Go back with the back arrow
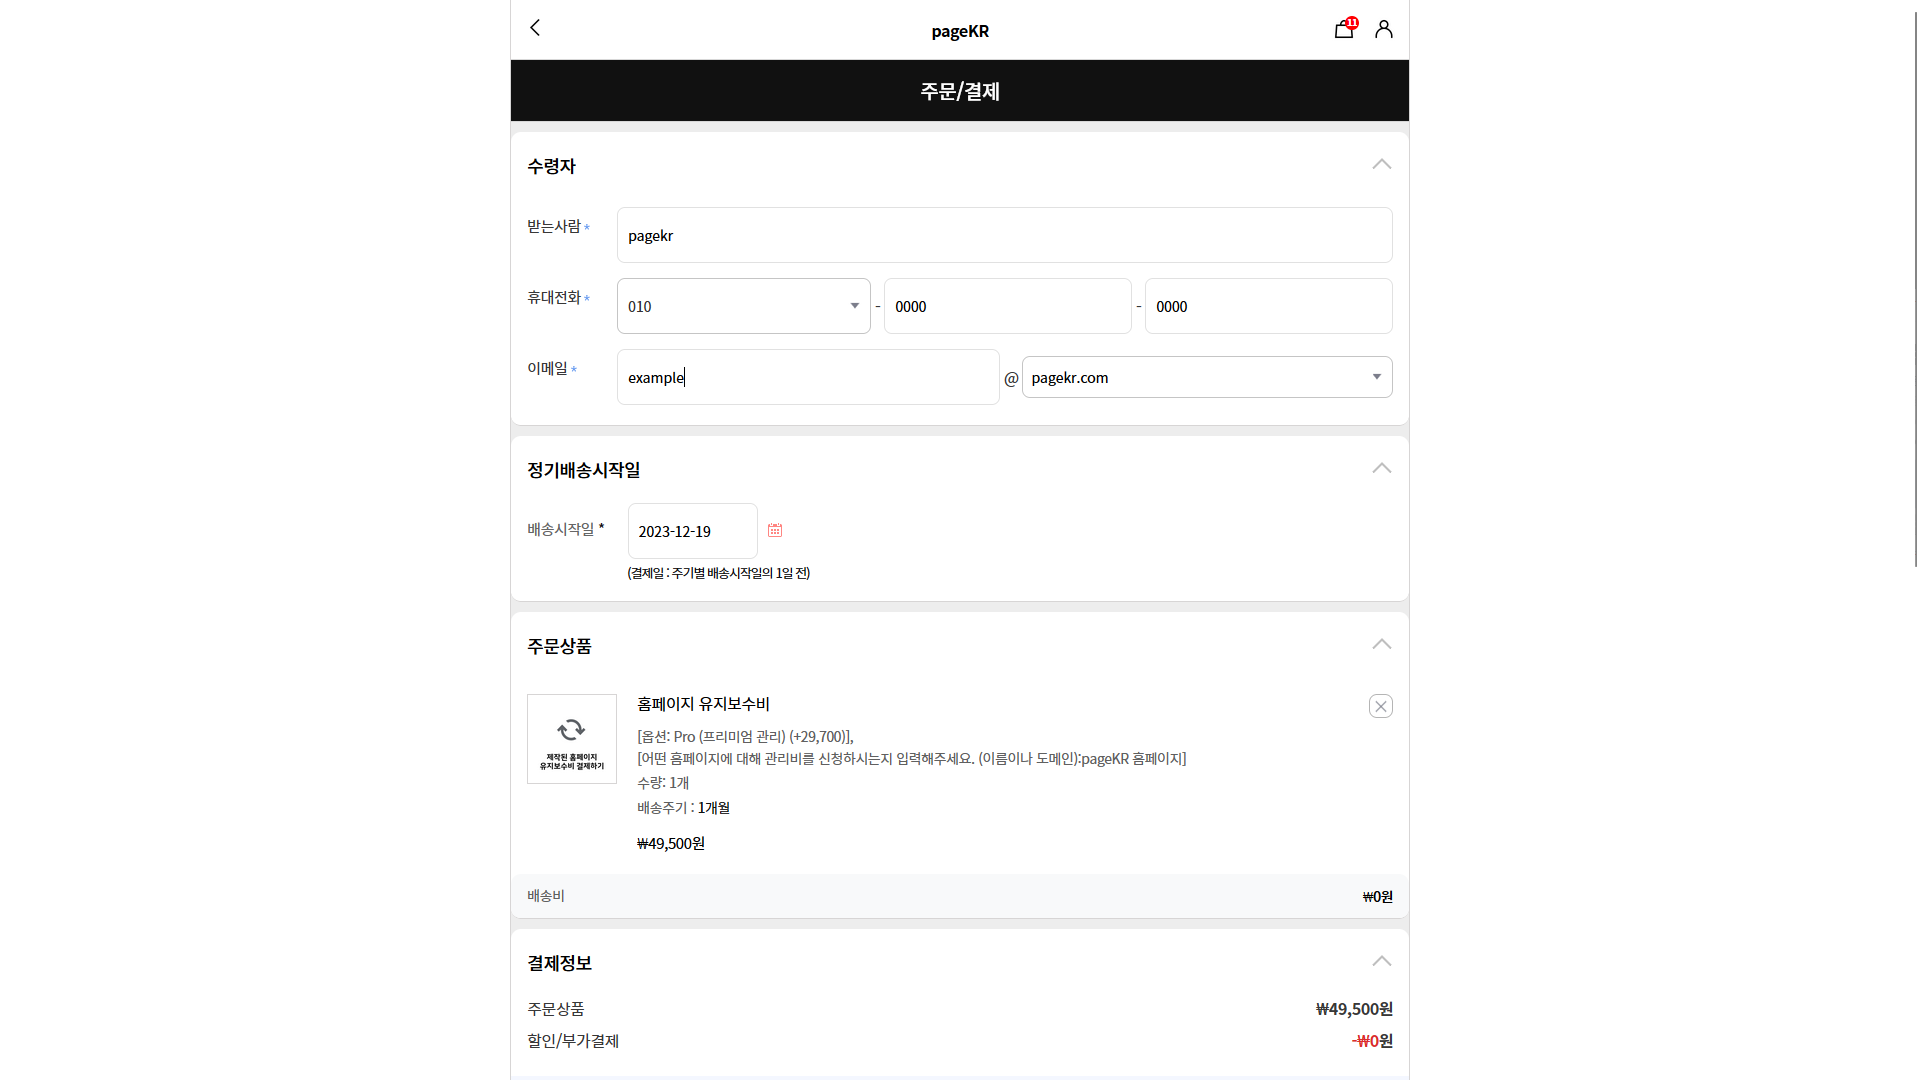 coord(535,28)
